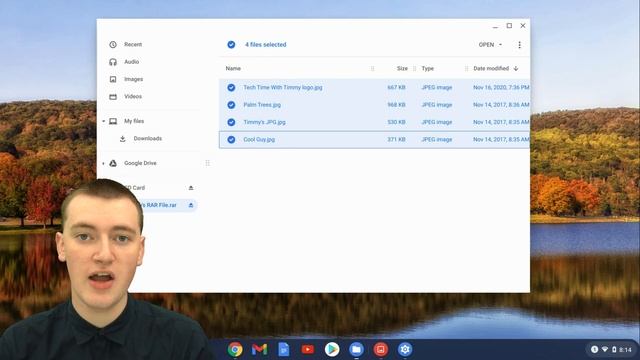Collapse the My files tree arrow
640x360 pixels.
(103, 121)
